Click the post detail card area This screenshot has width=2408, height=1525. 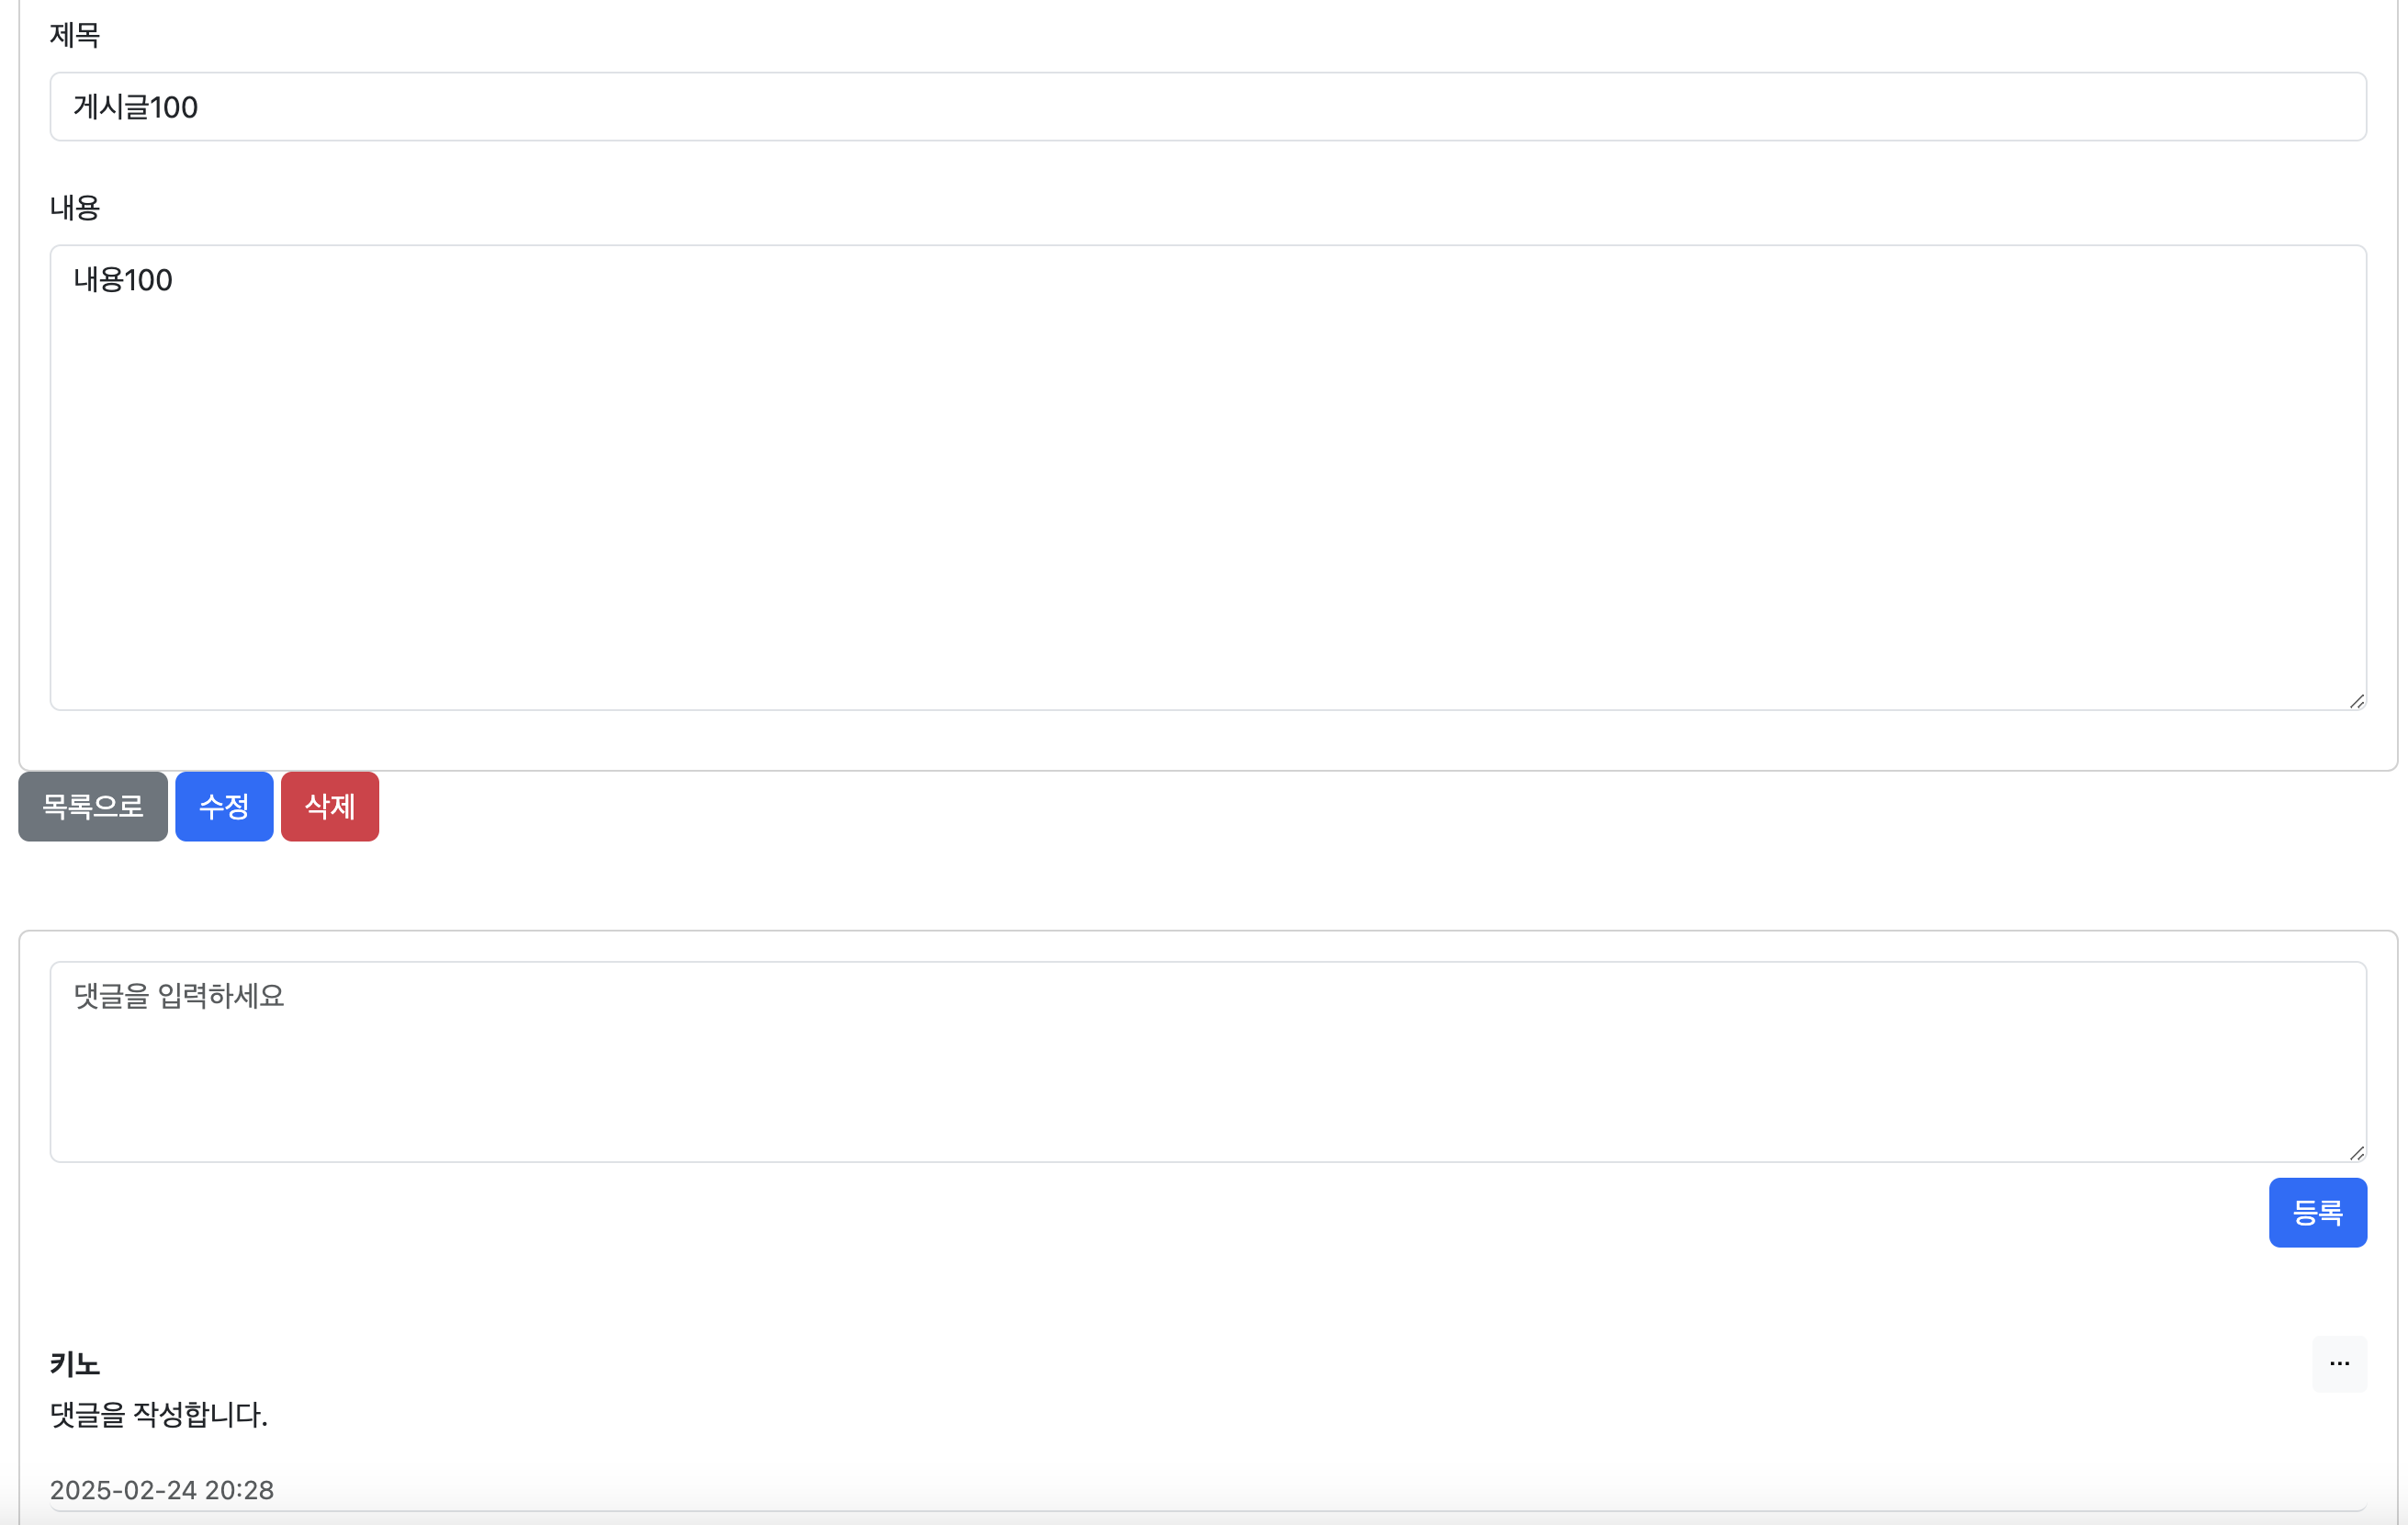coord(1200,400)
